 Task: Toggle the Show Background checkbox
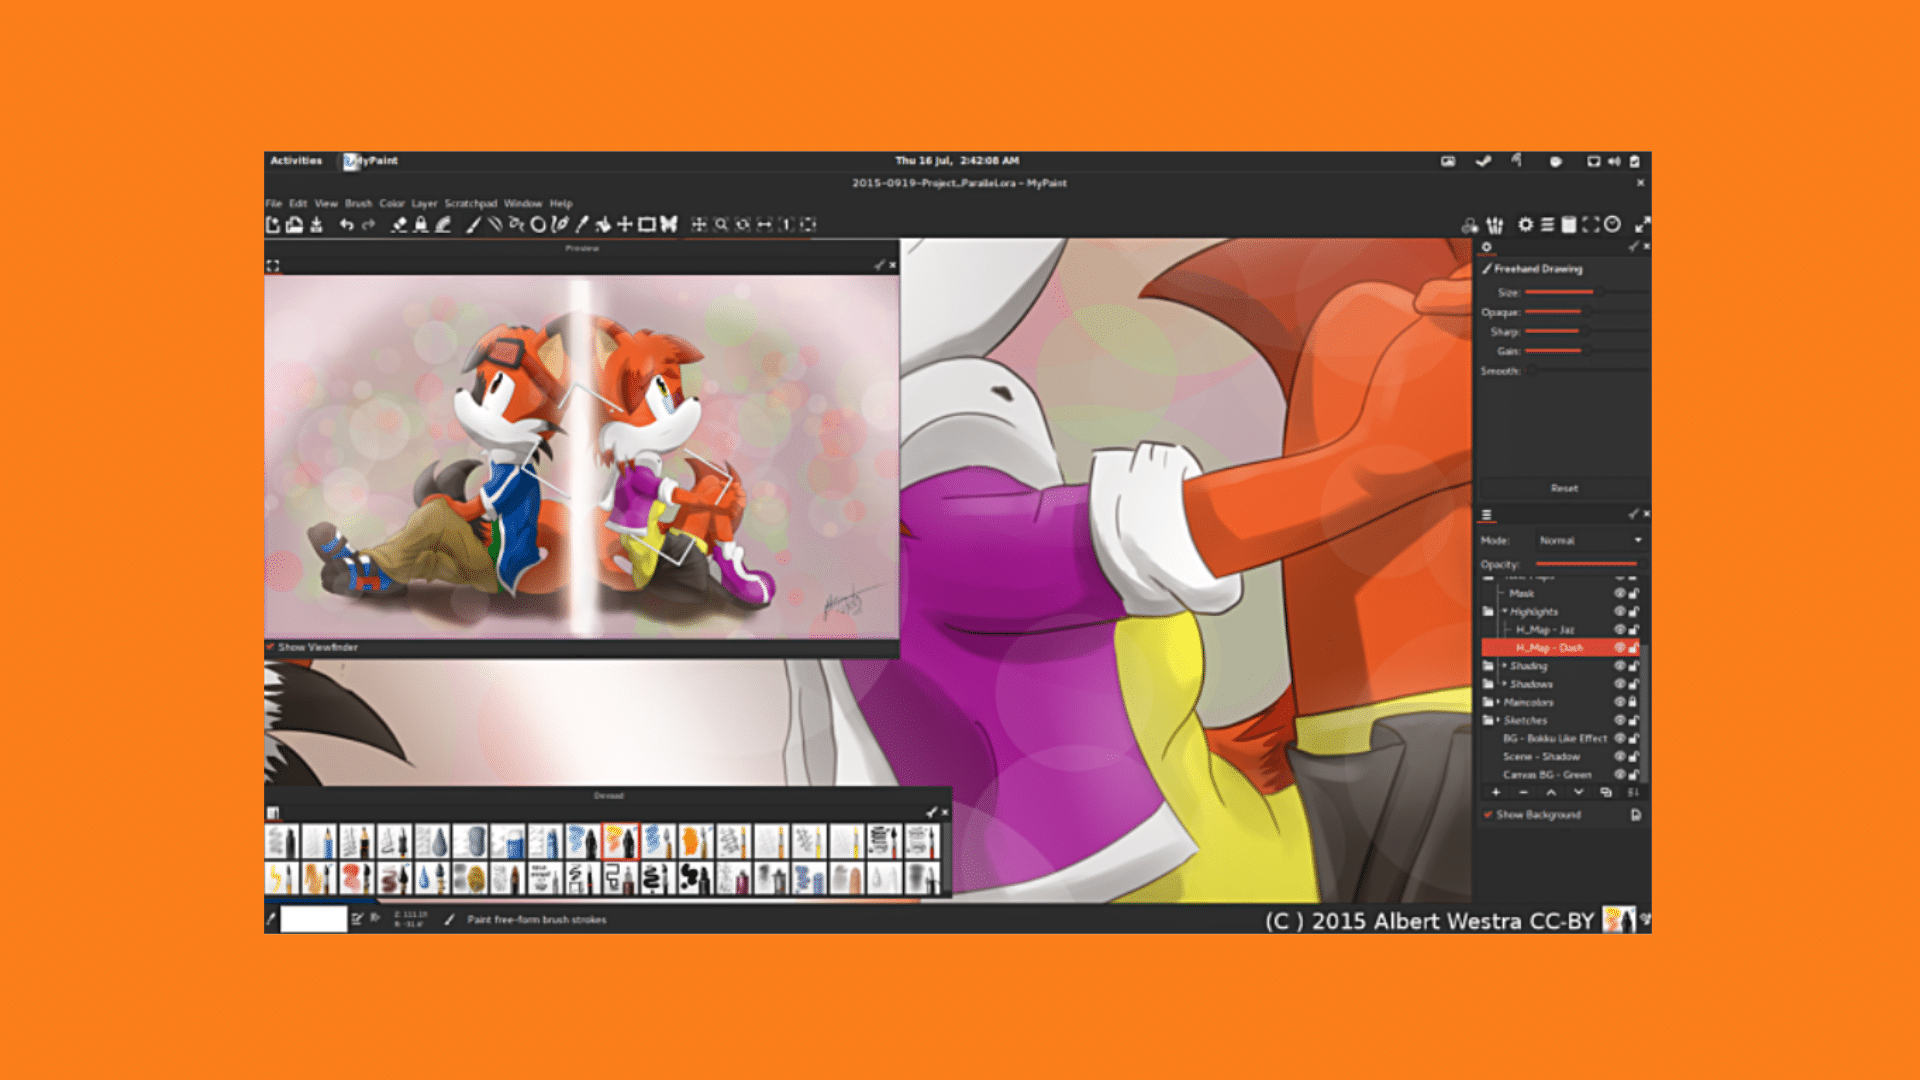point(1488,815)
